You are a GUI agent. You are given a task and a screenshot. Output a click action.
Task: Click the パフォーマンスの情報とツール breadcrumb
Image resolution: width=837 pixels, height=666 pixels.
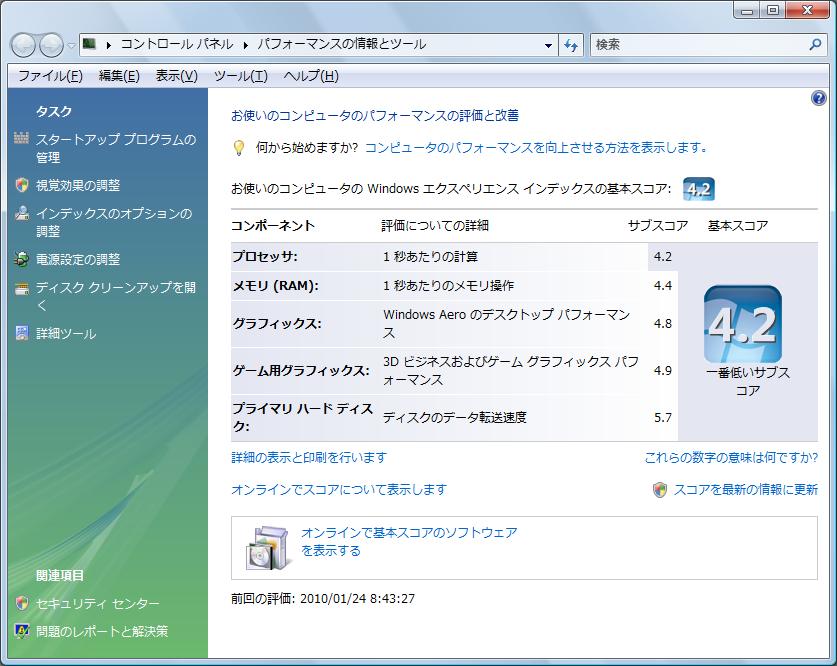(342, 44)
